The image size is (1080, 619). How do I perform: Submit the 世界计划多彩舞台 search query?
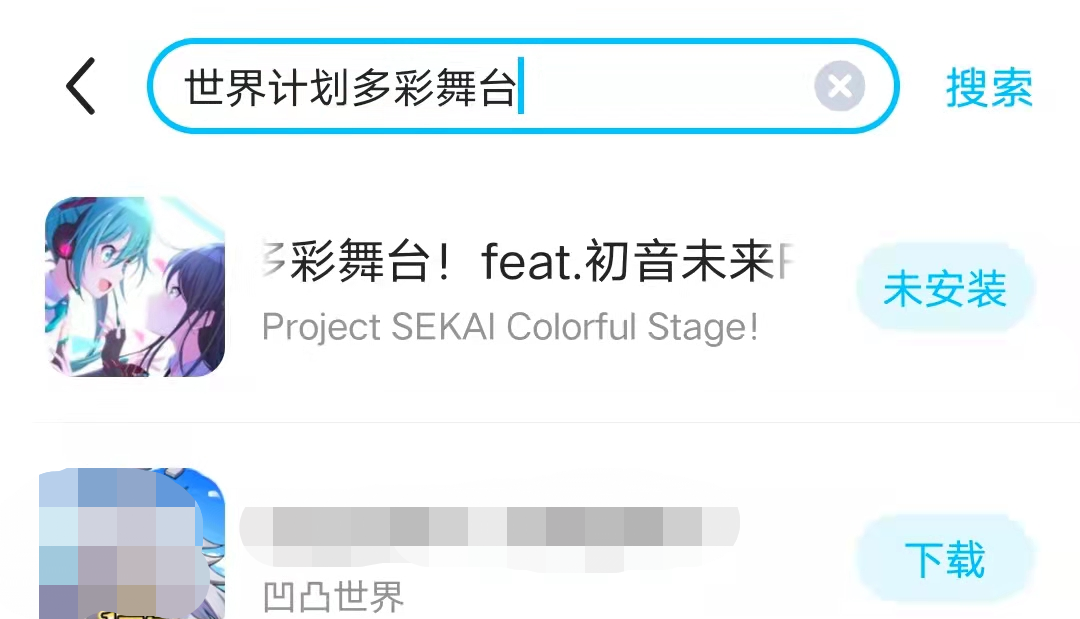pyautogui.click(x=989, y=88)
